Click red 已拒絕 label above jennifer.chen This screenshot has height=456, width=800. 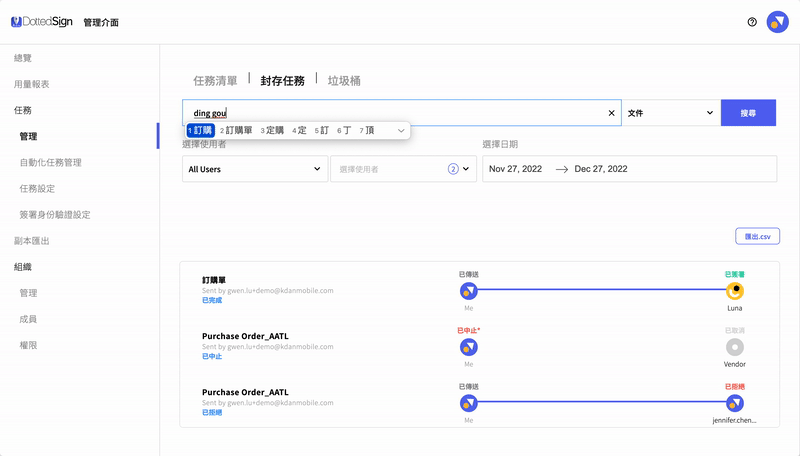click(735, 387)
